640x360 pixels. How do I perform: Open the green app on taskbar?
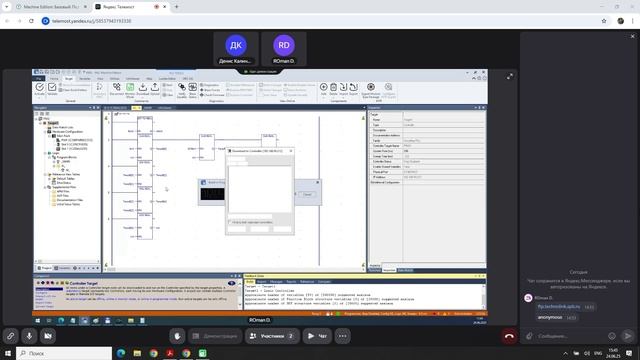(202, 353)
